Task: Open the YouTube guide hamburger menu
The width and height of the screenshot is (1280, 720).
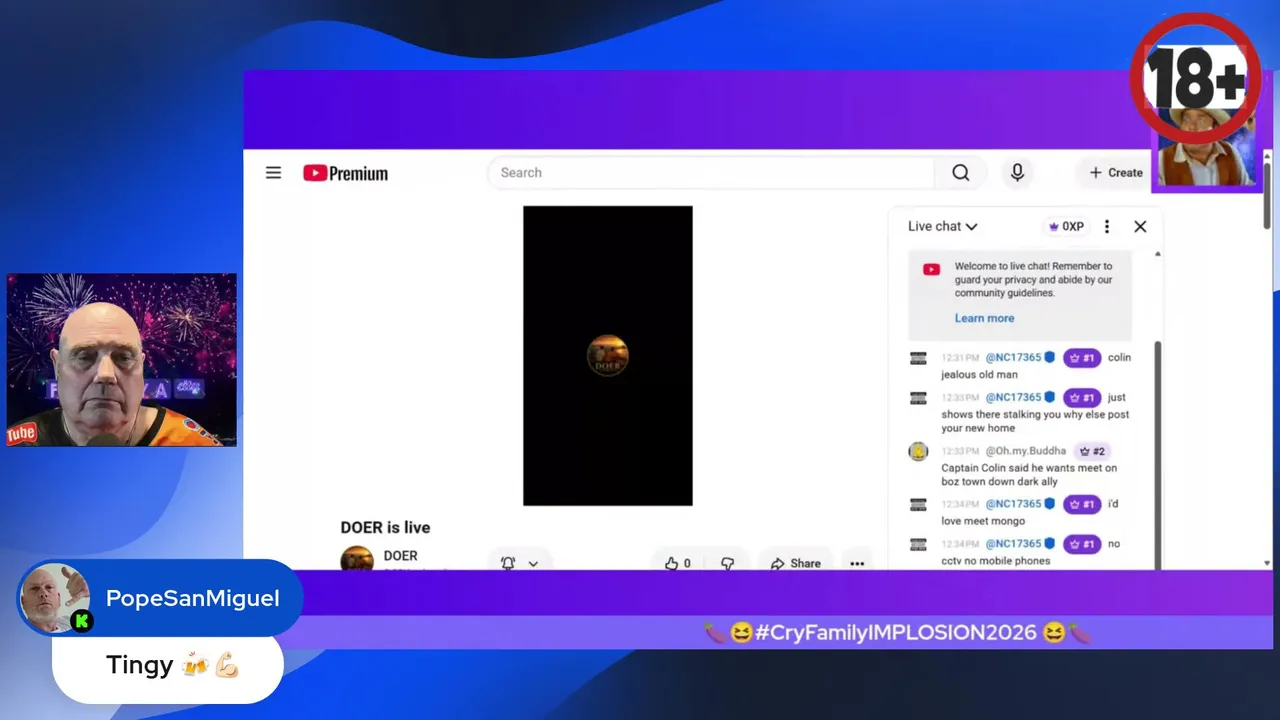Action: pos(273,173)
